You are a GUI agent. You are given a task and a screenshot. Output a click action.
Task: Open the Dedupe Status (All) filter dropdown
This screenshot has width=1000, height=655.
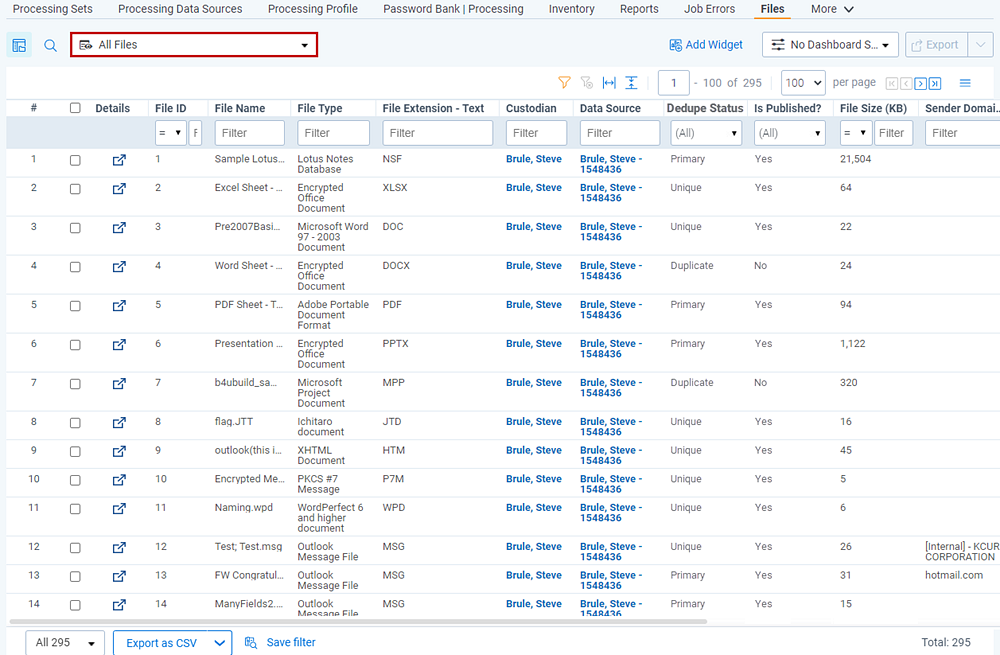point(705,133)
